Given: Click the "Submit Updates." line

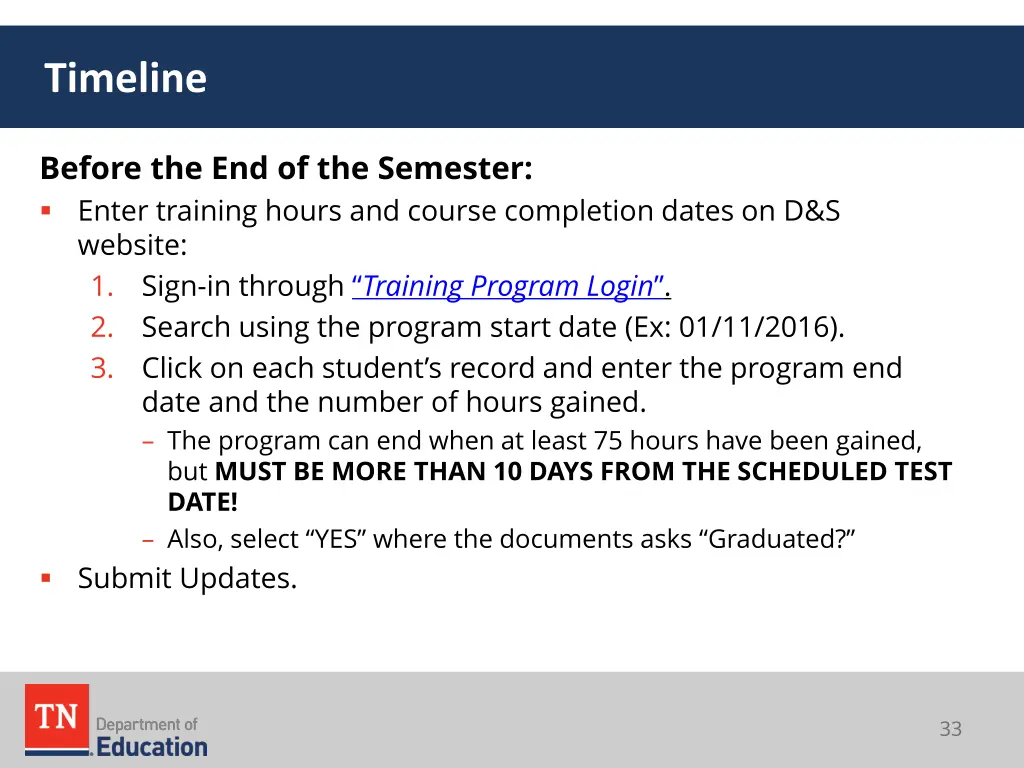Looking at the screenshot, I should pos(187,578).
